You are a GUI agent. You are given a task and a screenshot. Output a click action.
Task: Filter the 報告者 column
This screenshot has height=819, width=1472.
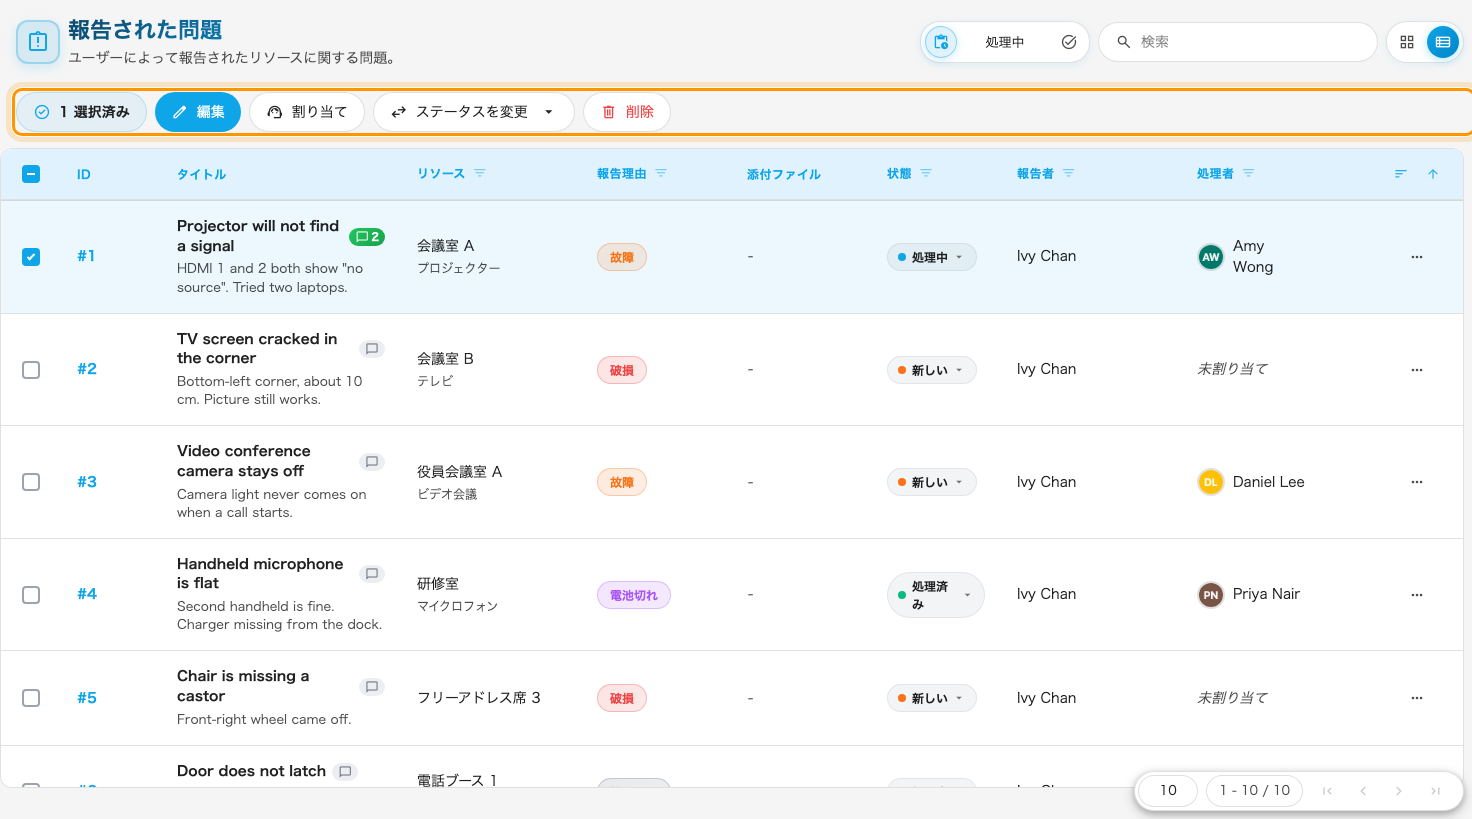1069,173
